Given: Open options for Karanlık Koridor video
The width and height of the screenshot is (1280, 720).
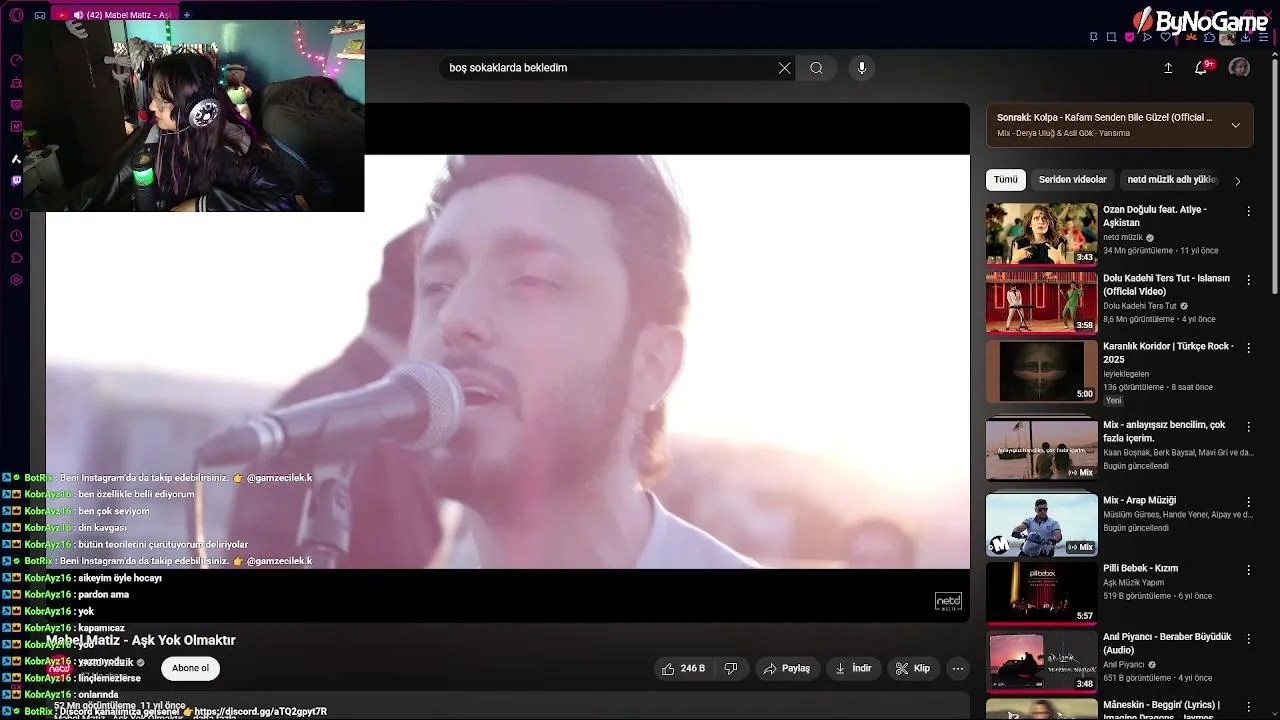Looking at the screenshot, I should pyautogui.click(x=1248, y=348).
